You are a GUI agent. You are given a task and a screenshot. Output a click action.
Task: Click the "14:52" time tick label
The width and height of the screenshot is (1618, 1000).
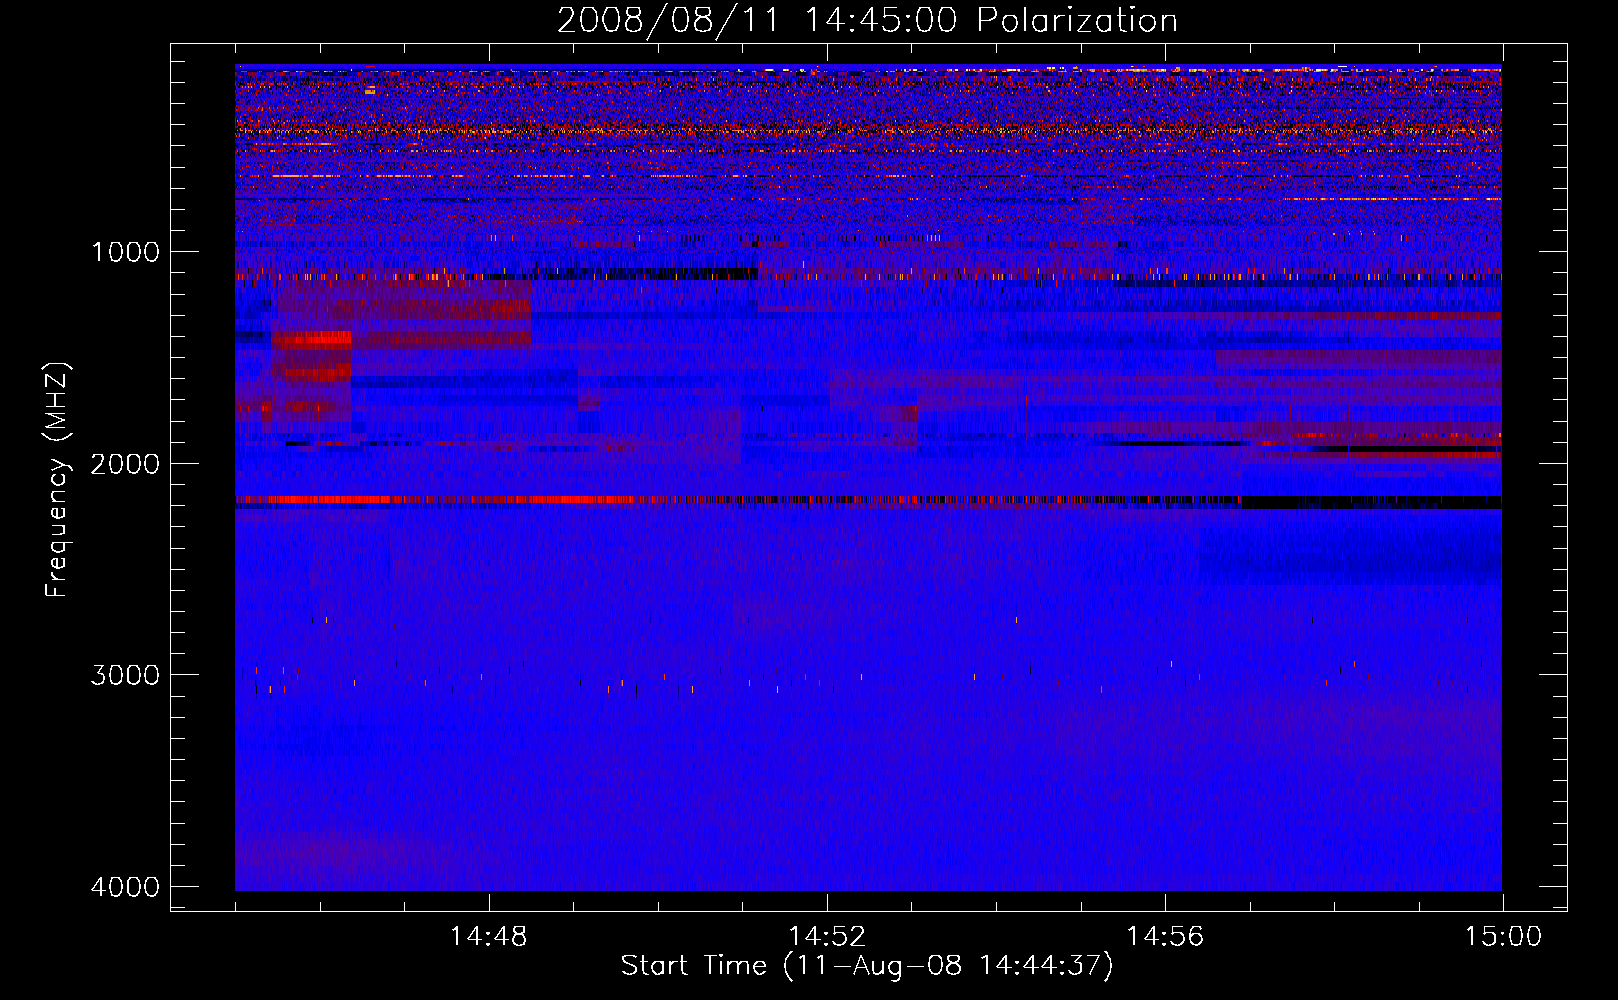tap(826, 937)
